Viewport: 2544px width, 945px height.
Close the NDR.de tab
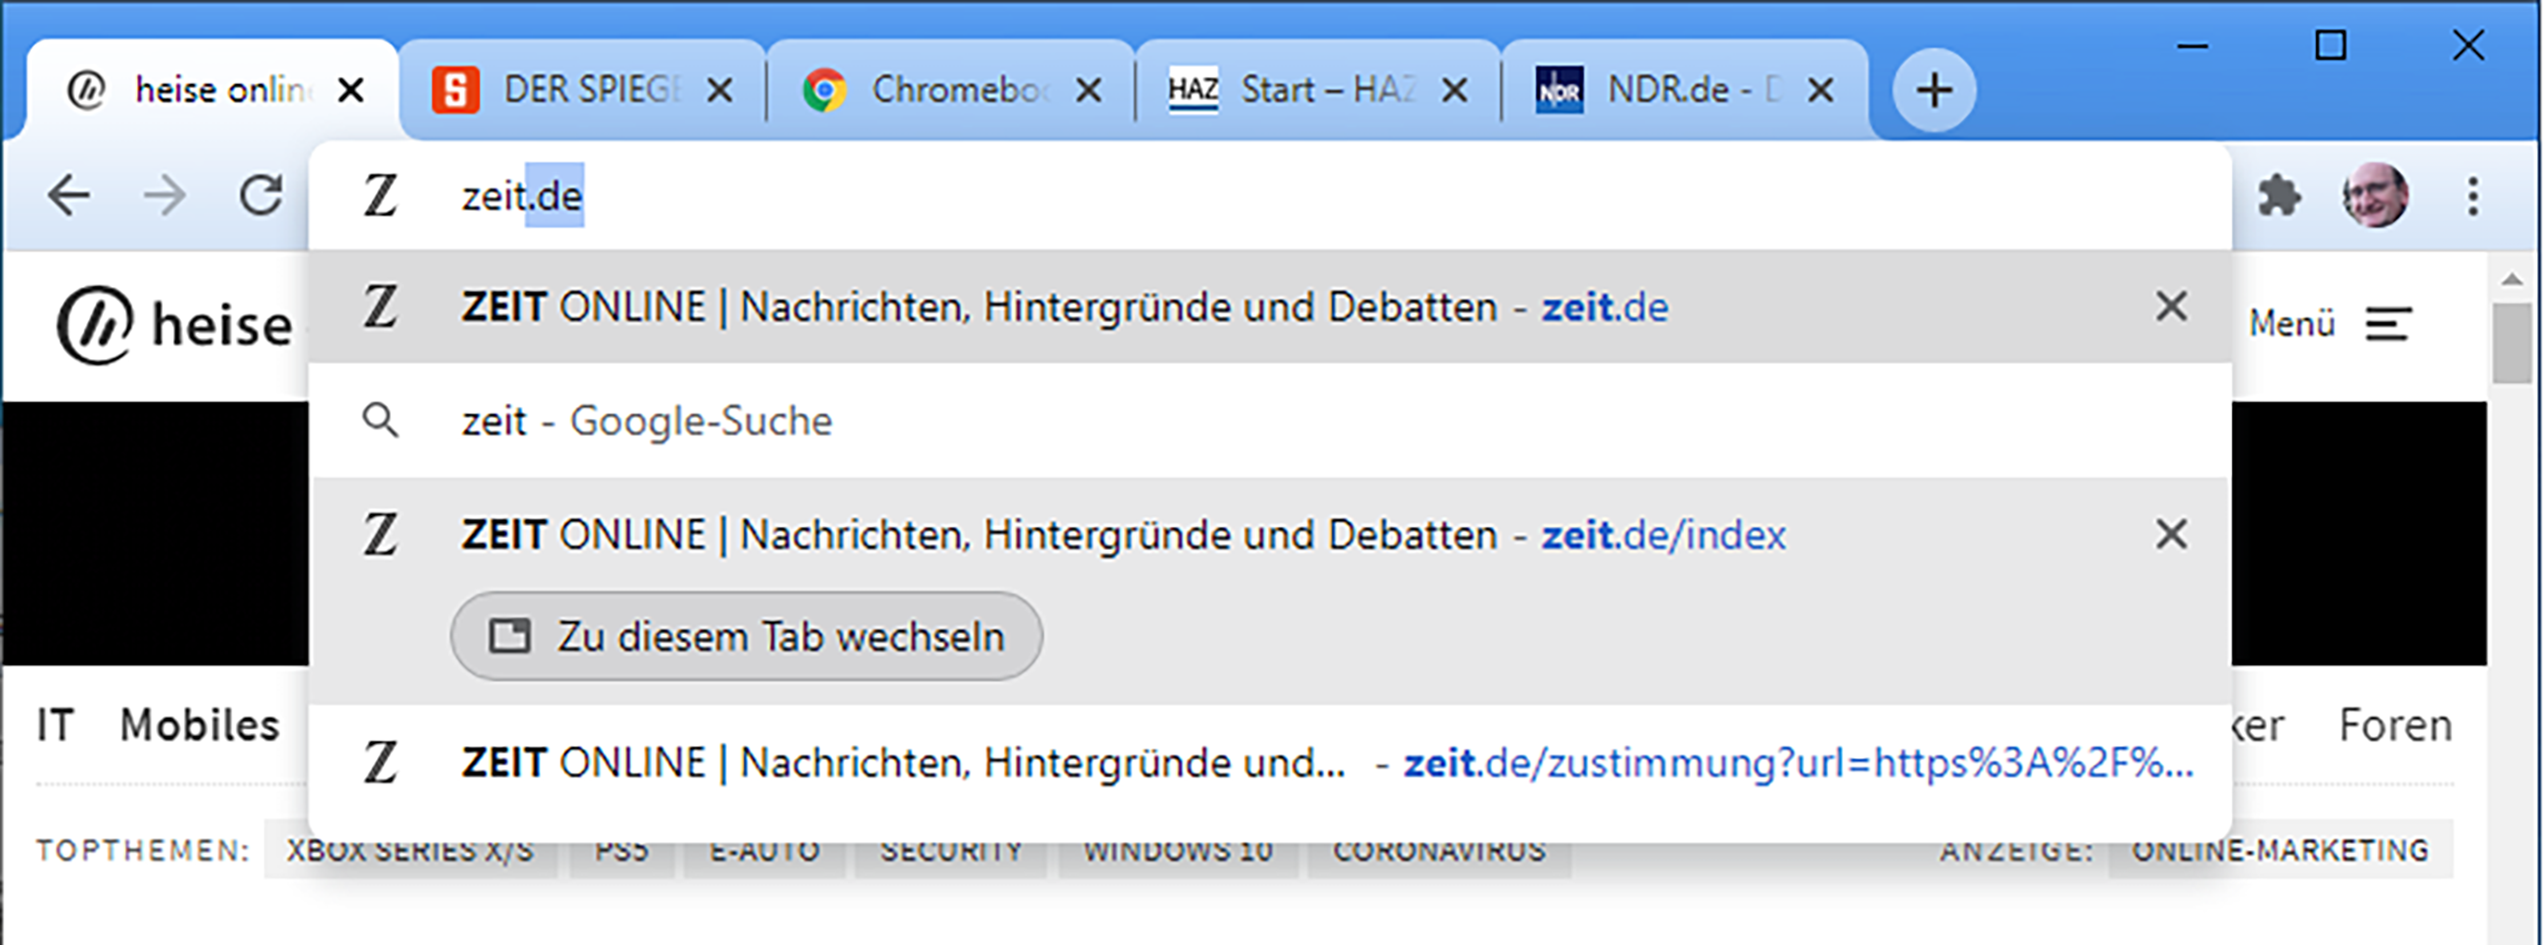(x=1822, y=91)
